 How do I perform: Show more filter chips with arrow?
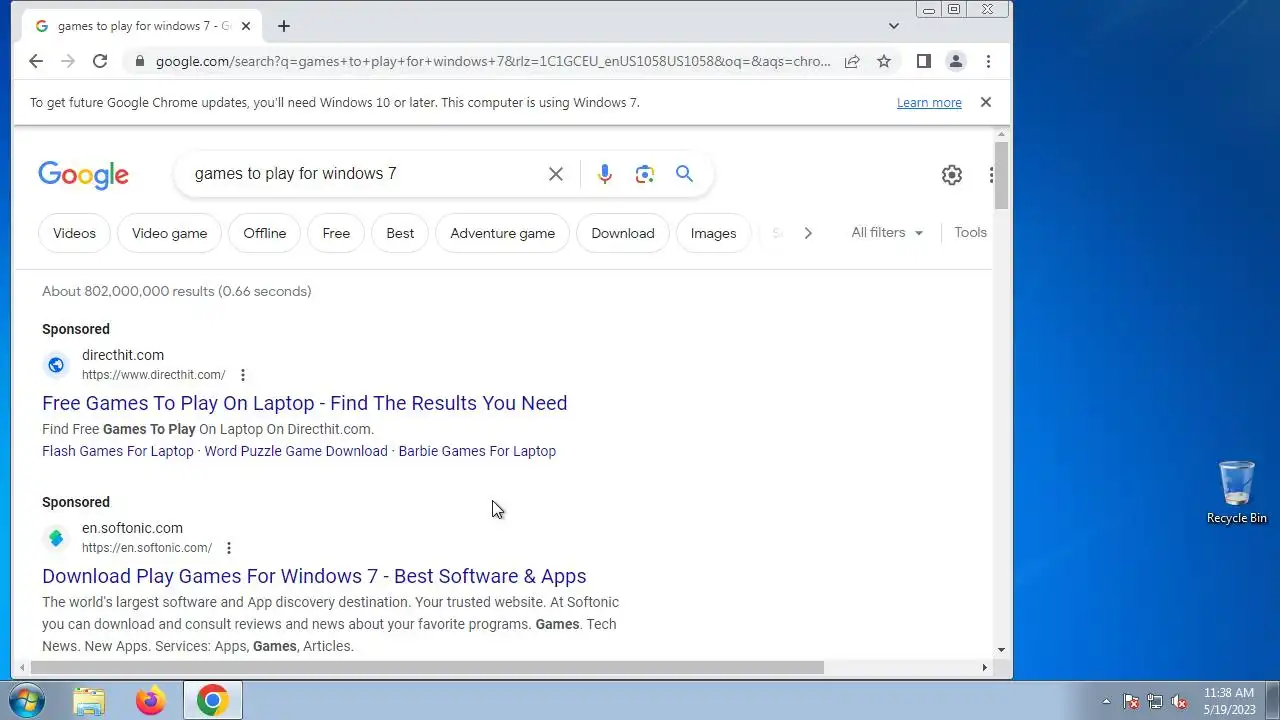point(808,233)
